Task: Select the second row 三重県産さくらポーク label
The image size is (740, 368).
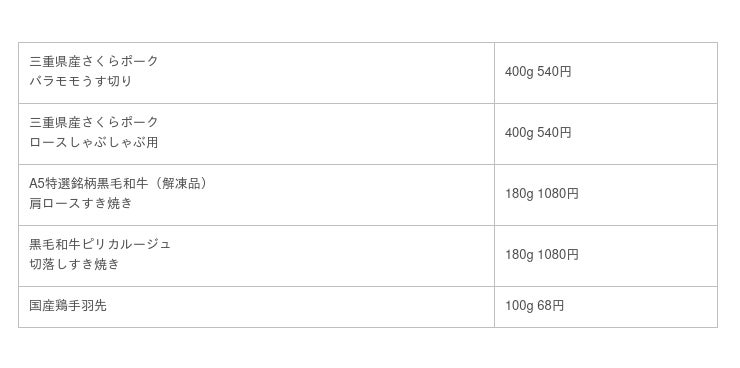Action: tap(94, 122)
